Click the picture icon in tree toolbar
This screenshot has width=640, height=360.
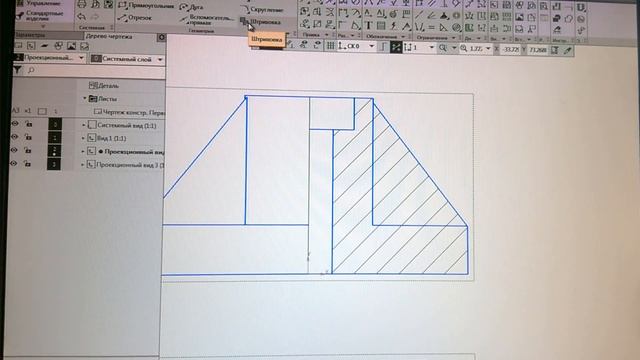click(71, 46)
